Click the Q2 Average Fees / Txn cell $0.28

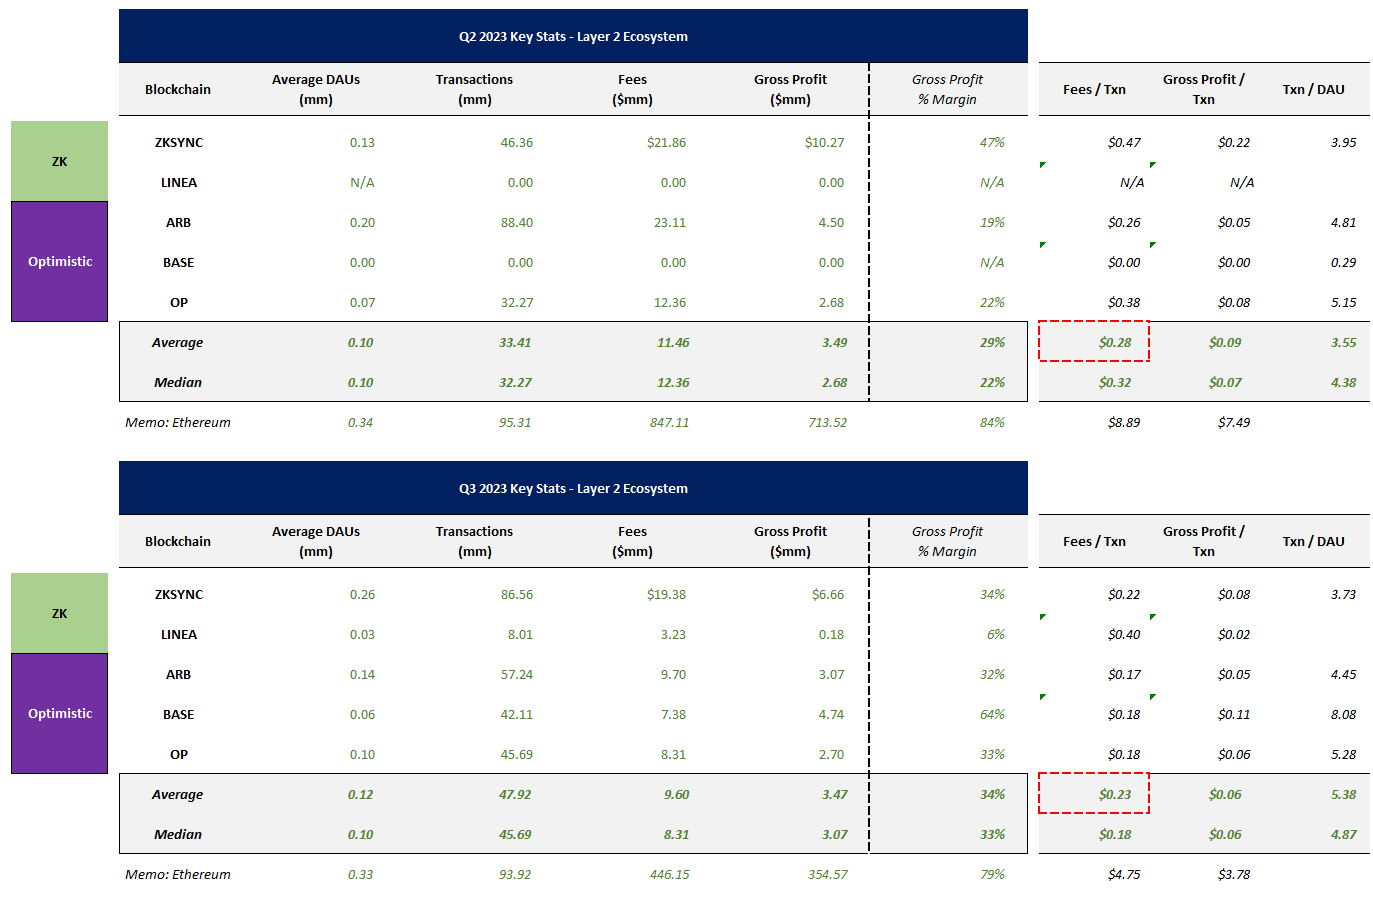click(x=1094, y=341)
